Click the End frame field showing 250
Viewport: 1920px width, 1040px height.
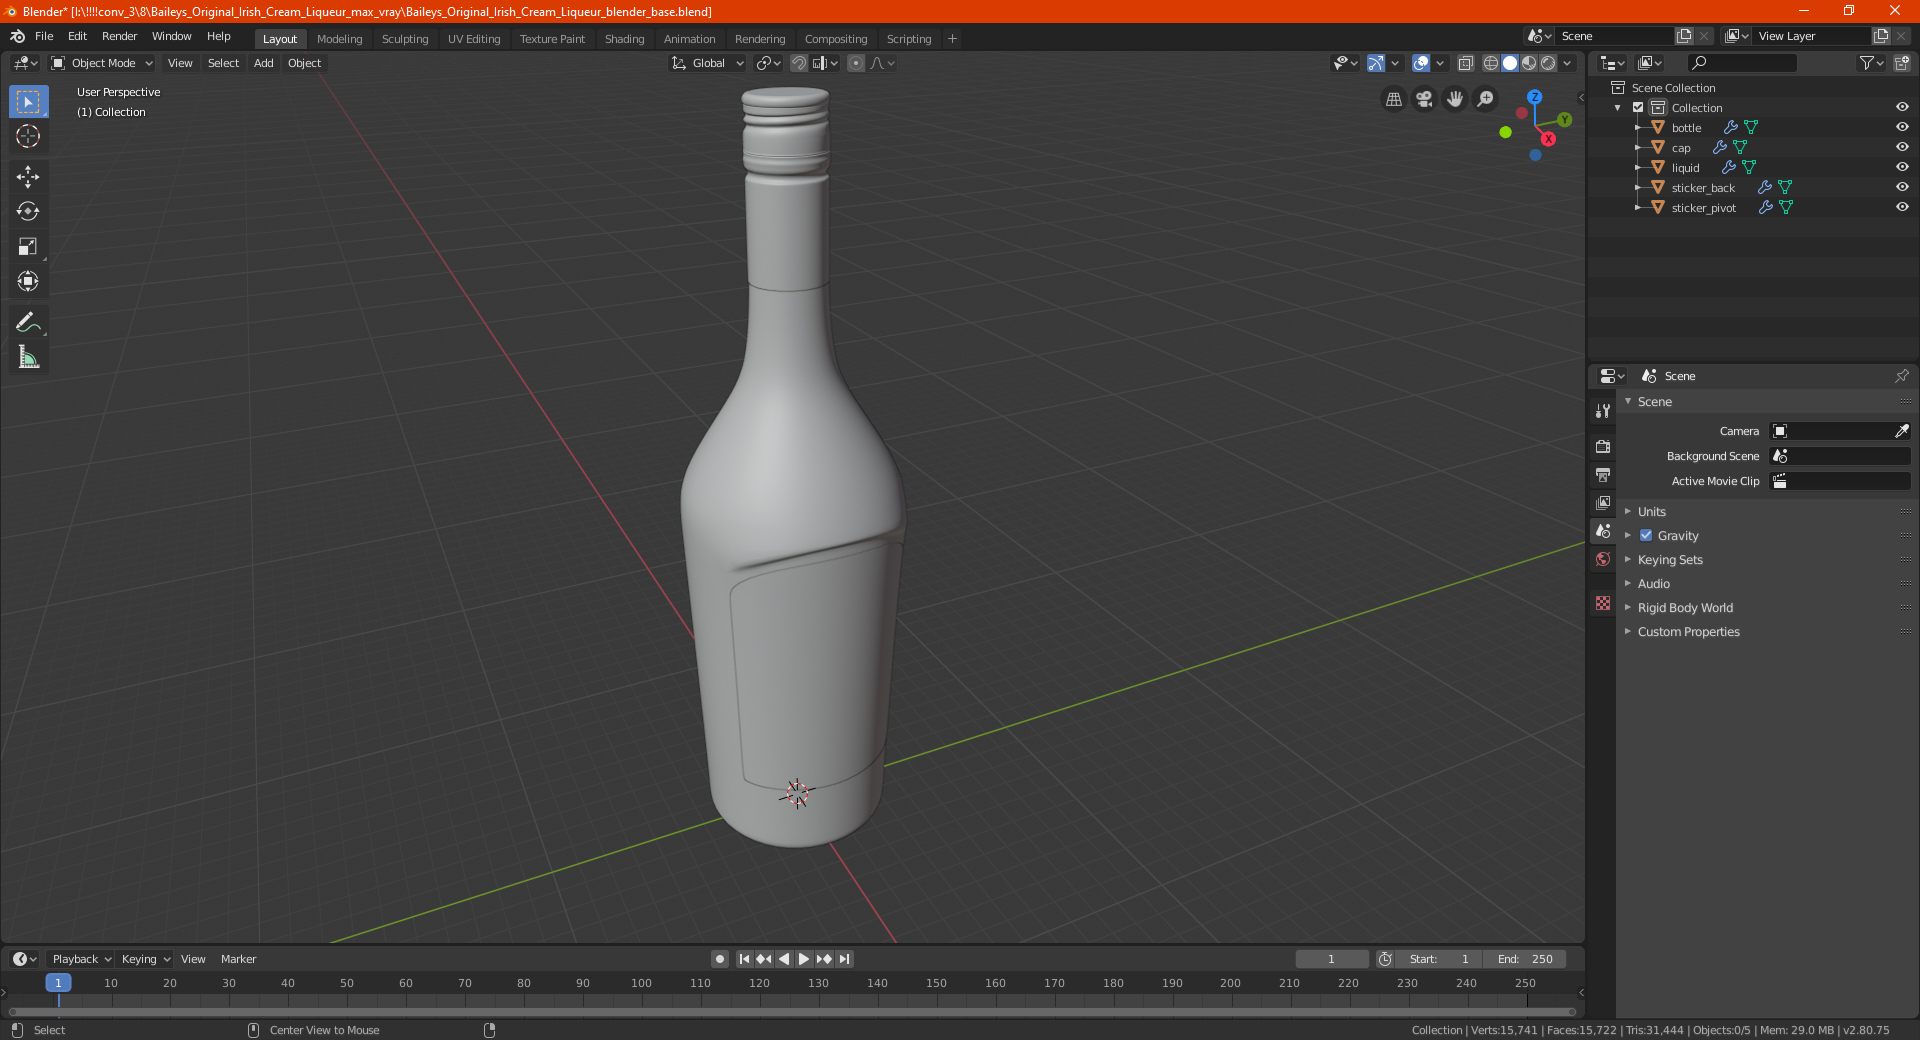pyautogui.click(x=1525, y=959)
